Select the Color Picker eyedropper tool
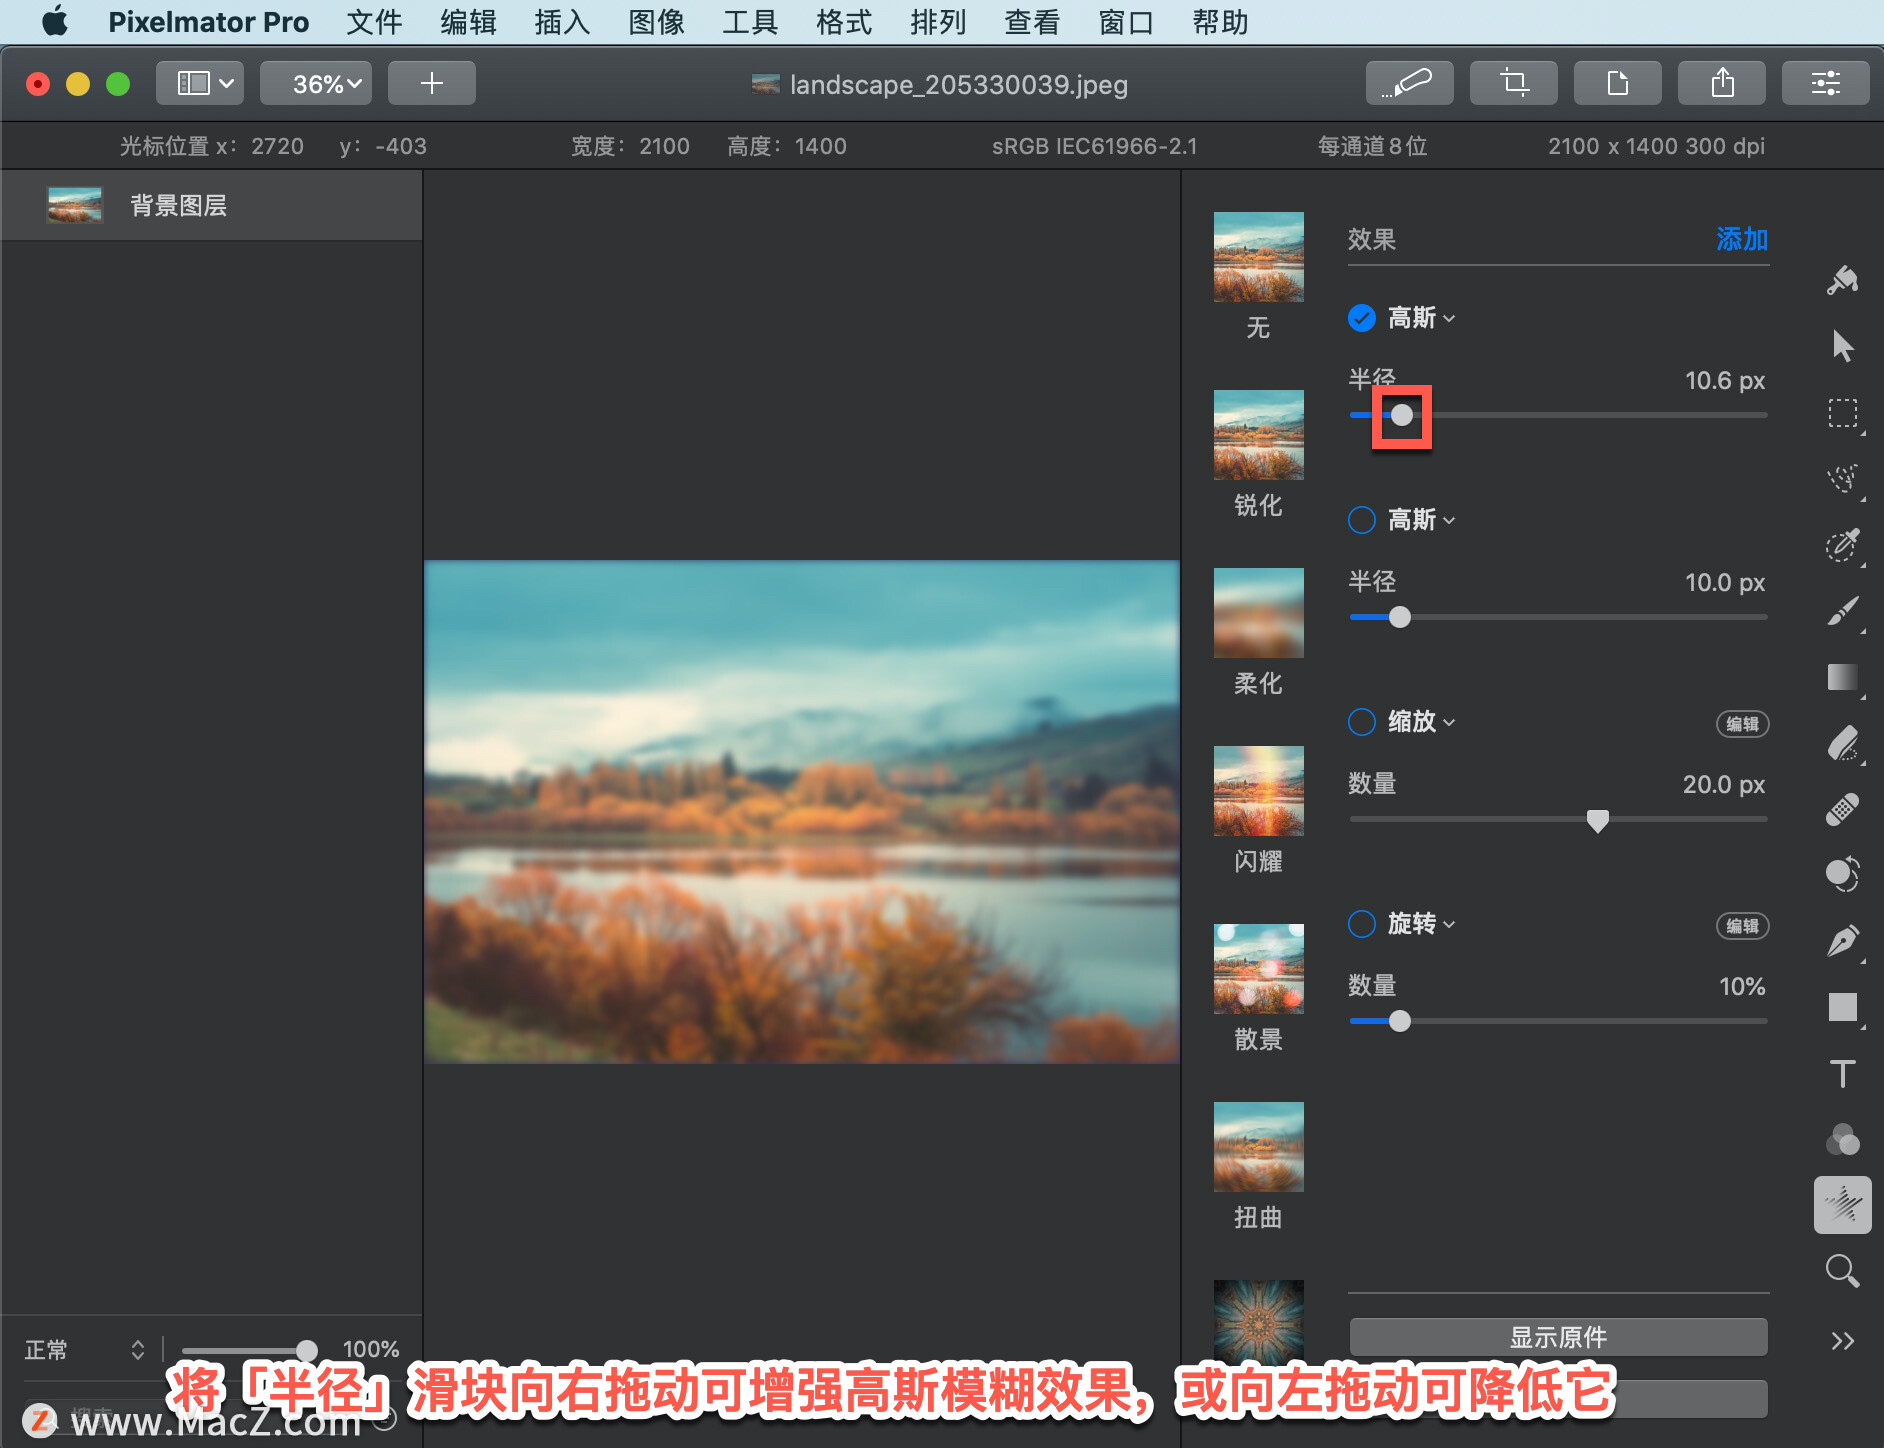1884x1448 pixels. click(1842, 545)
